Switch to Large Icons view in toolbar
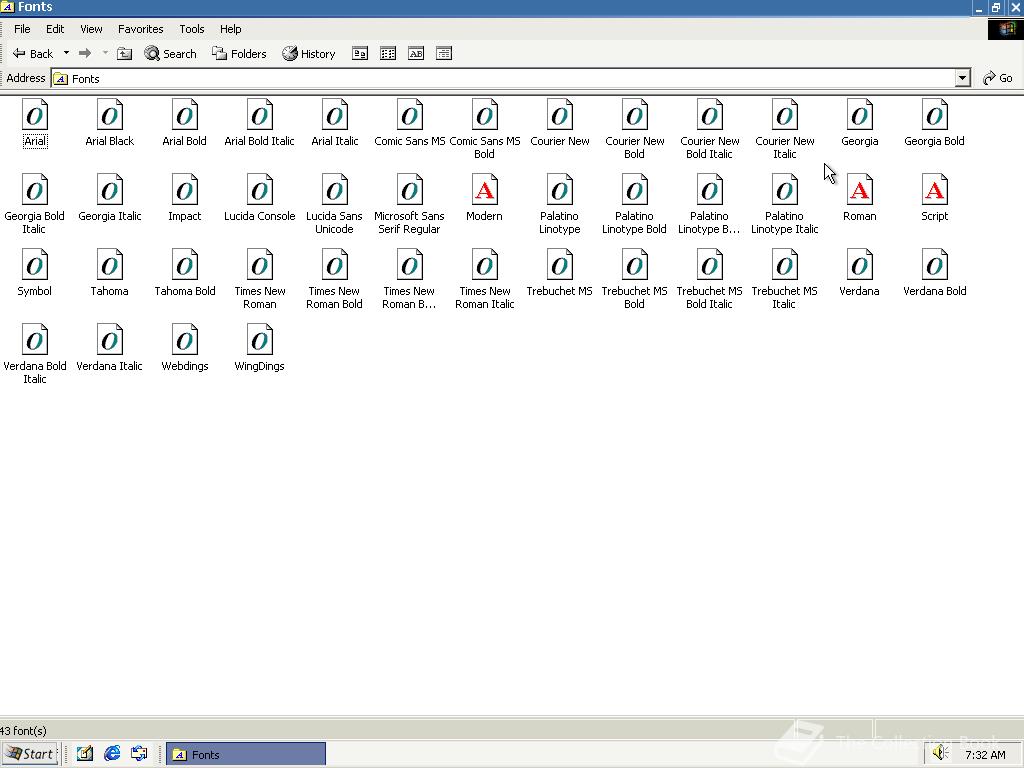Viewport: 1024px width, 768px height. [x=360, y=54]
